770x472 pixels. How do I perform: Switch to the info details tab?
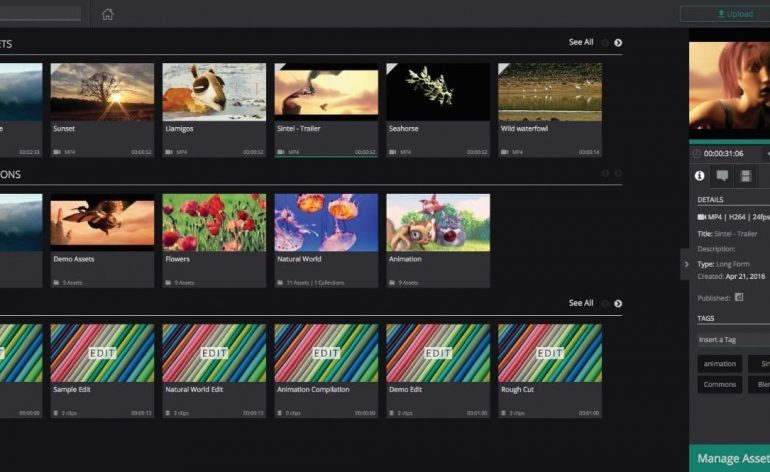(700, 176)
